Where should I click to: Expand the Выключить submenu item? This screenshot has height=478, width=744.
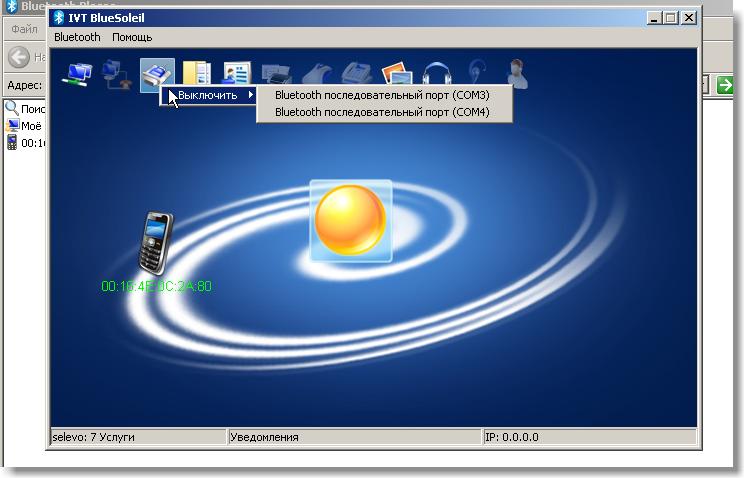208,95
